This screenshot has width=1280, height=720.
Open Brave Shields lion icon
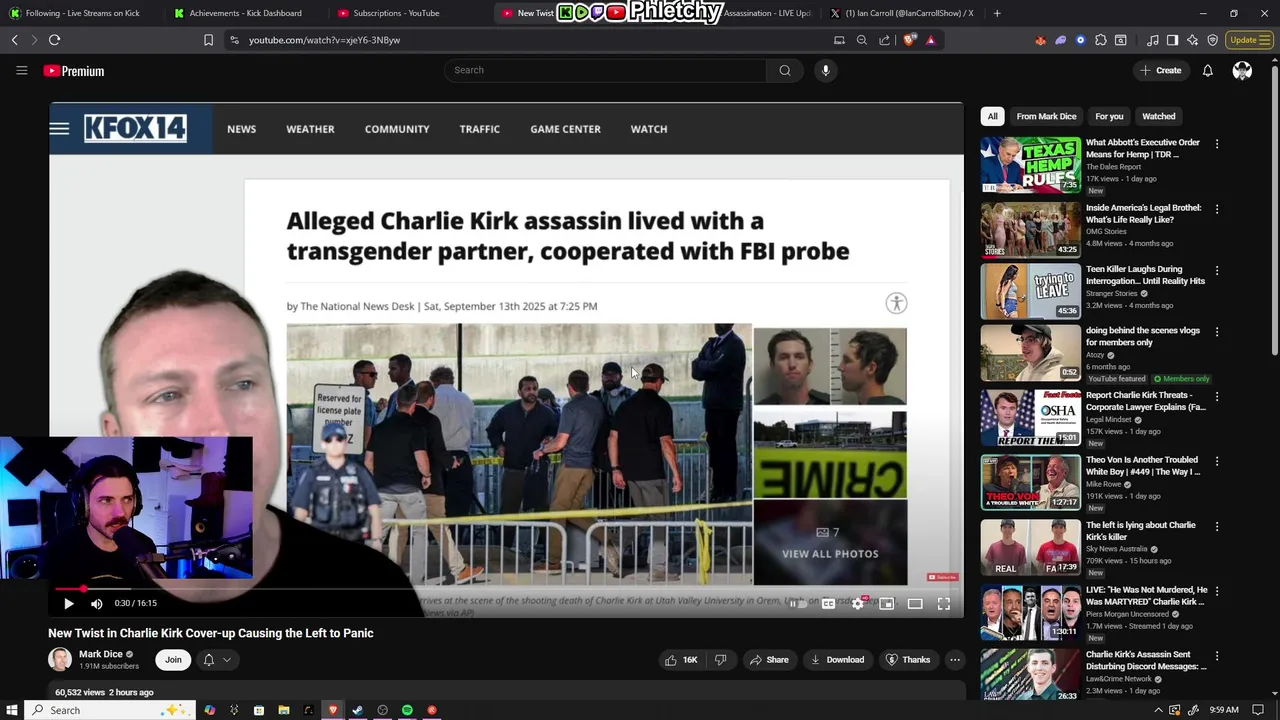click(909, 40)
